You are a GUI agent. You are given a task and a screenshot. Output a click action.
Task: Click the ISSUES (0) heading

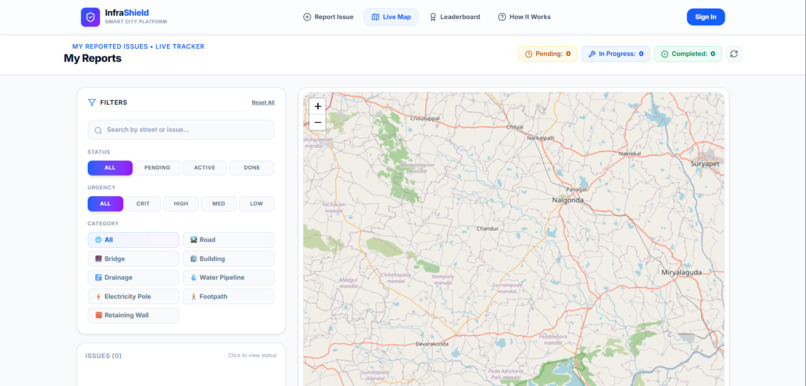tap(103, 356)
